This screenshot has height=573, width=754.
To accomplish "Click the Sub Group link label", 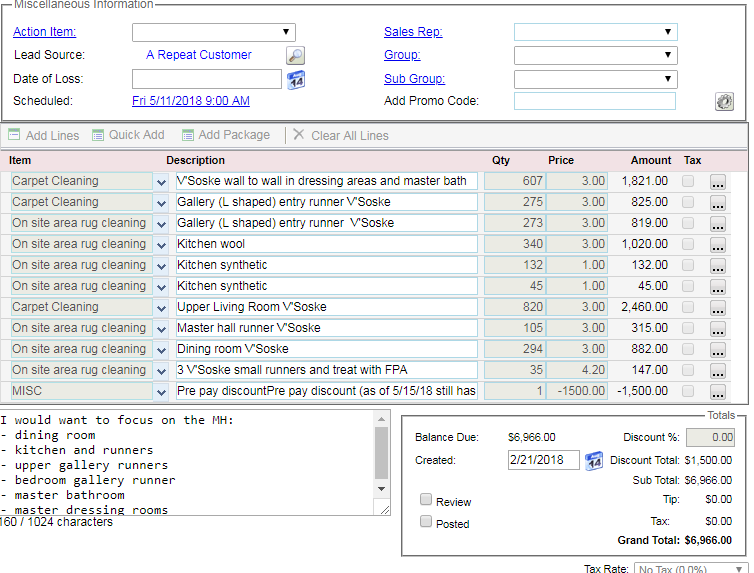I will (x=414, y=79).
